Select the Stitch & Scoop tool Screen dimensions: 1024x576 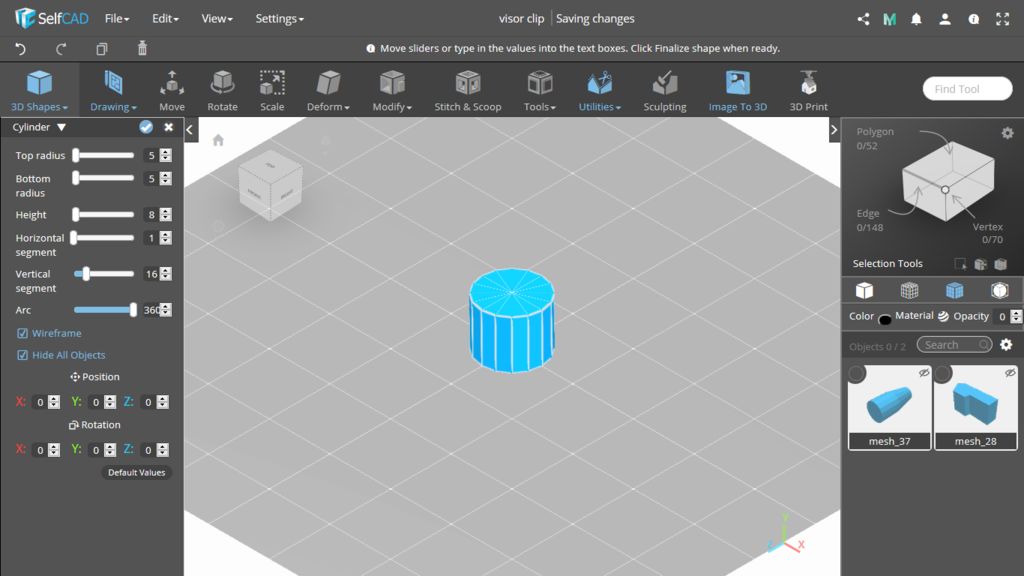(468, 91)
